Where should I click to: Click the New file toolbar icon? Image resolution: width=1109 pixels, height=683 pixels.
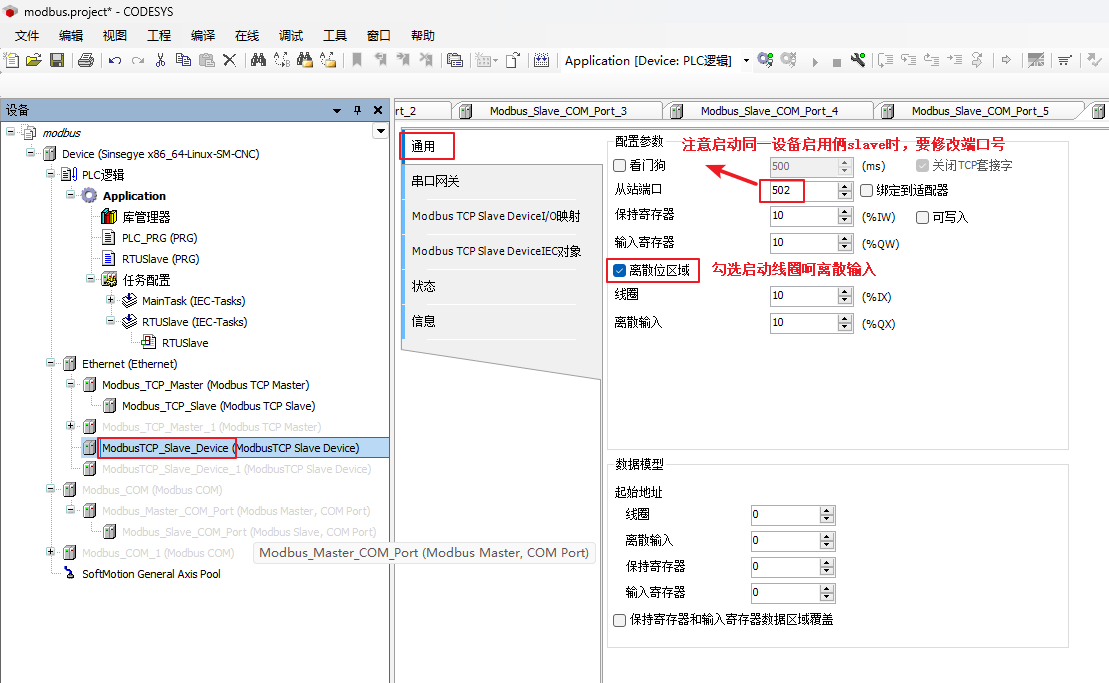tap(12, 60)
